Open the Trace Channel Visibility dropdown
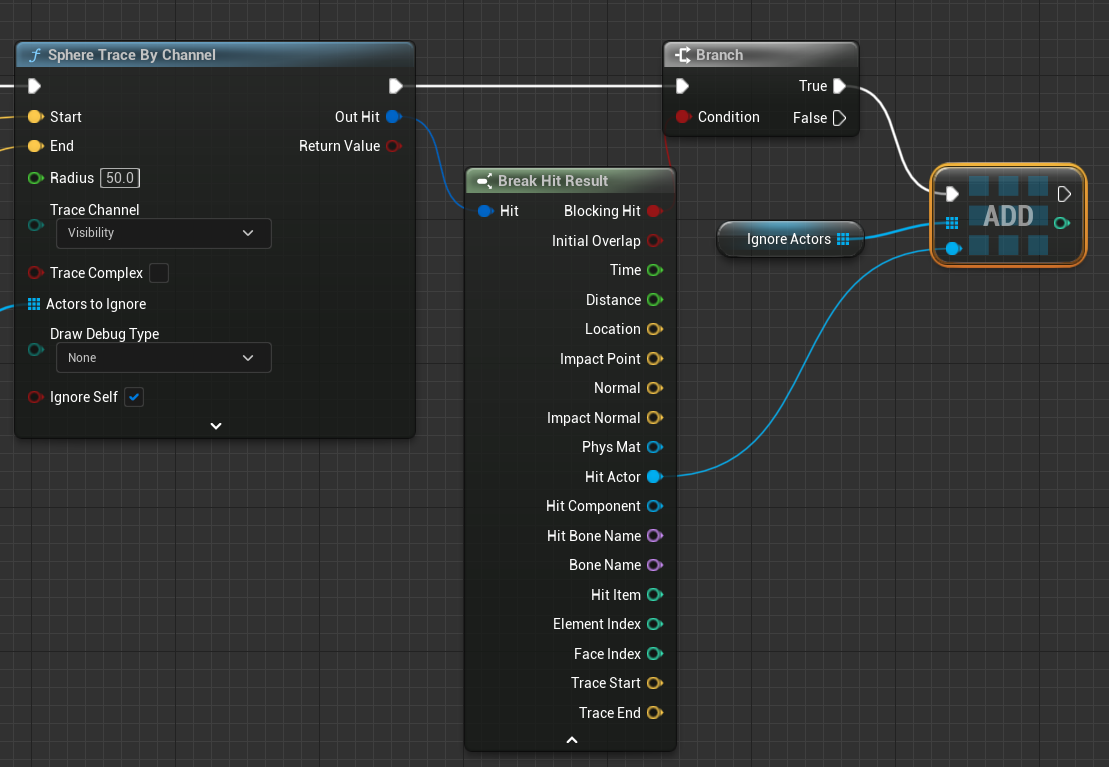This screenshot has width=1109, height=767. click(163, 233)
